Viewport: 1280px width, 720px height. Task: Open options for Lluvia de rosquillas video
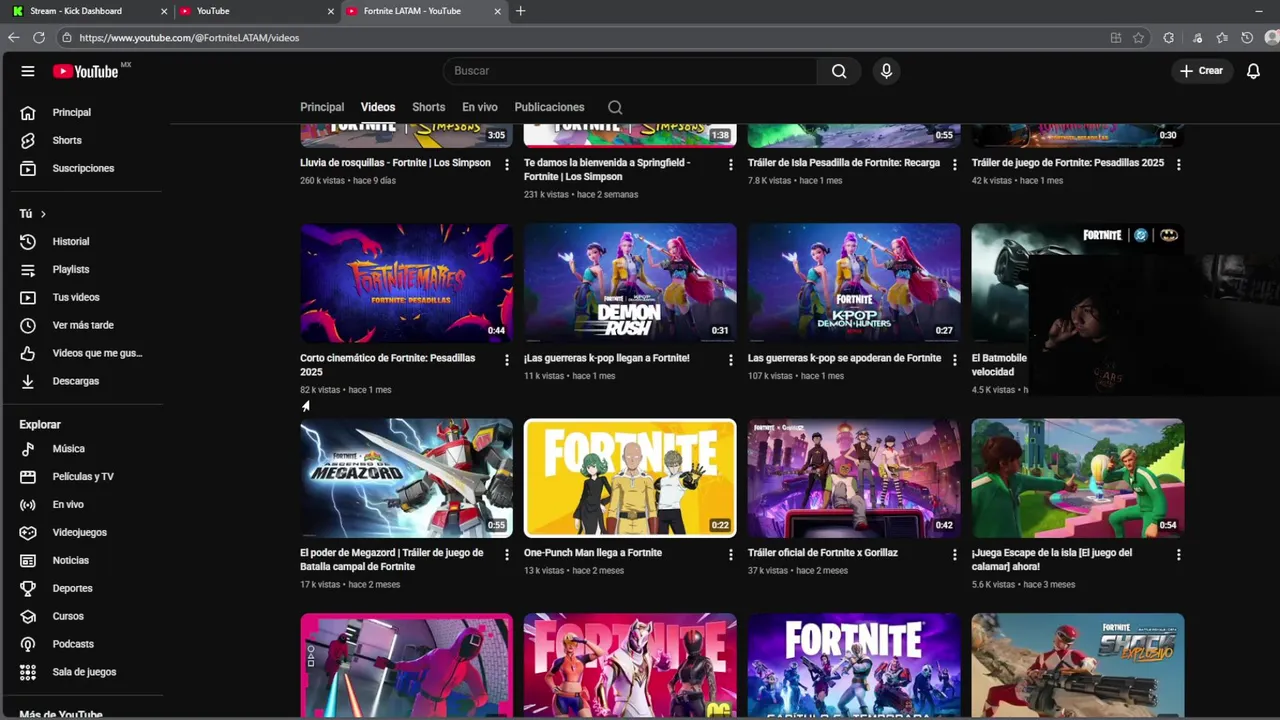click(507, 165)
